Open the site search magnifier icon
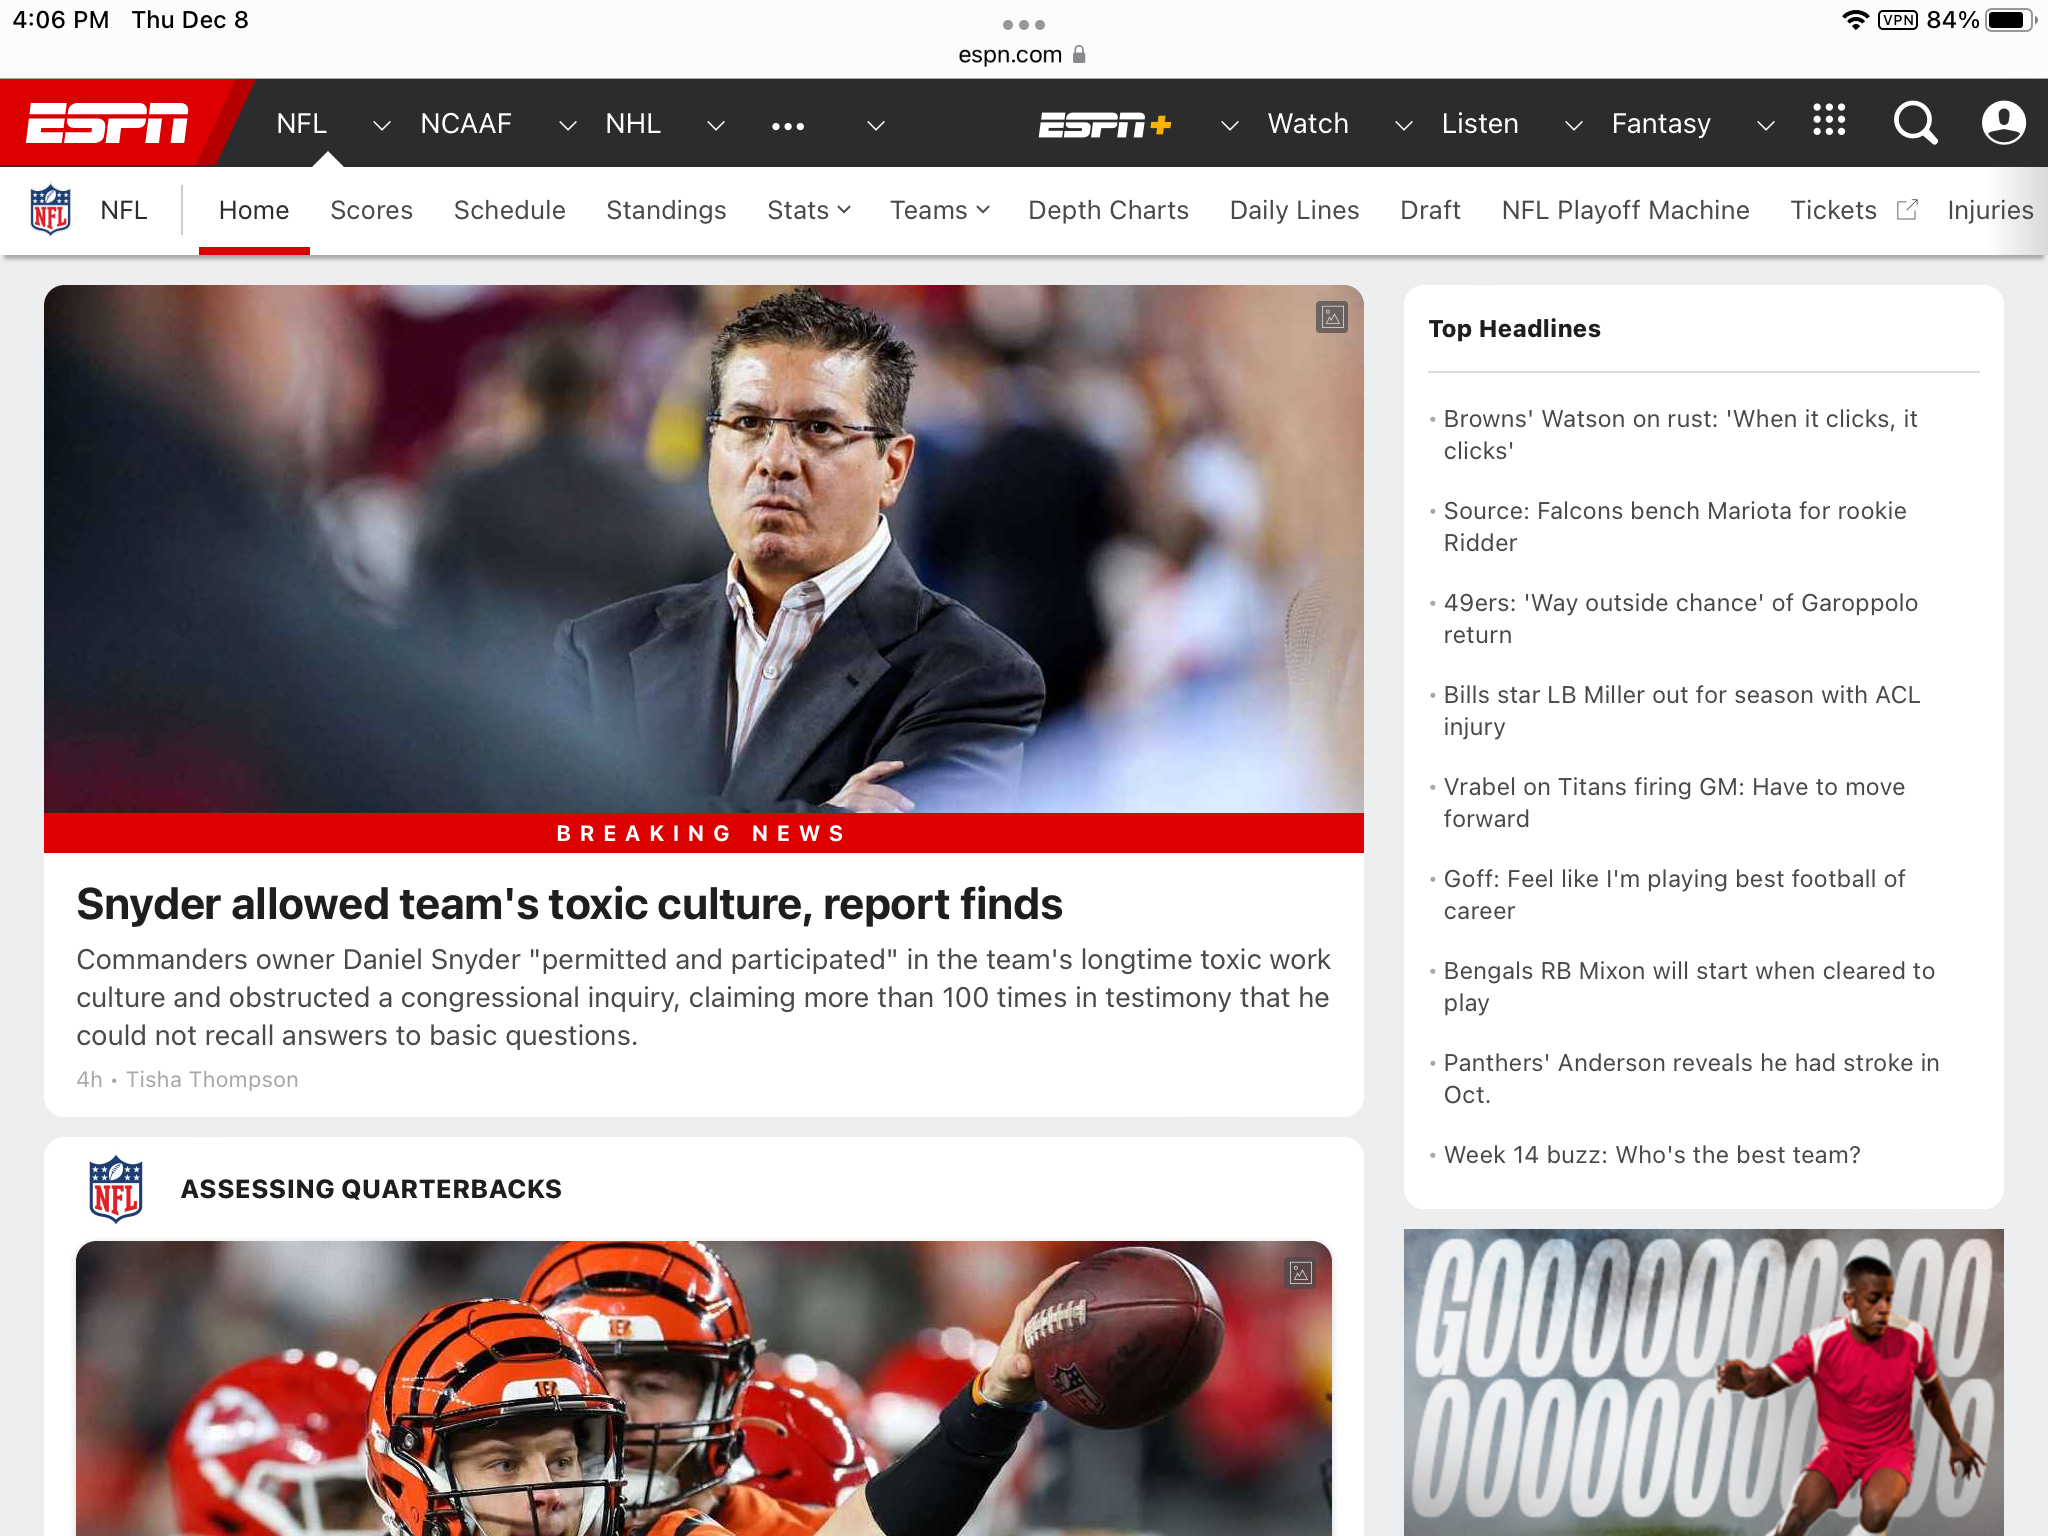This screenshot has width=2048, height=1536. click(1915, 123)
